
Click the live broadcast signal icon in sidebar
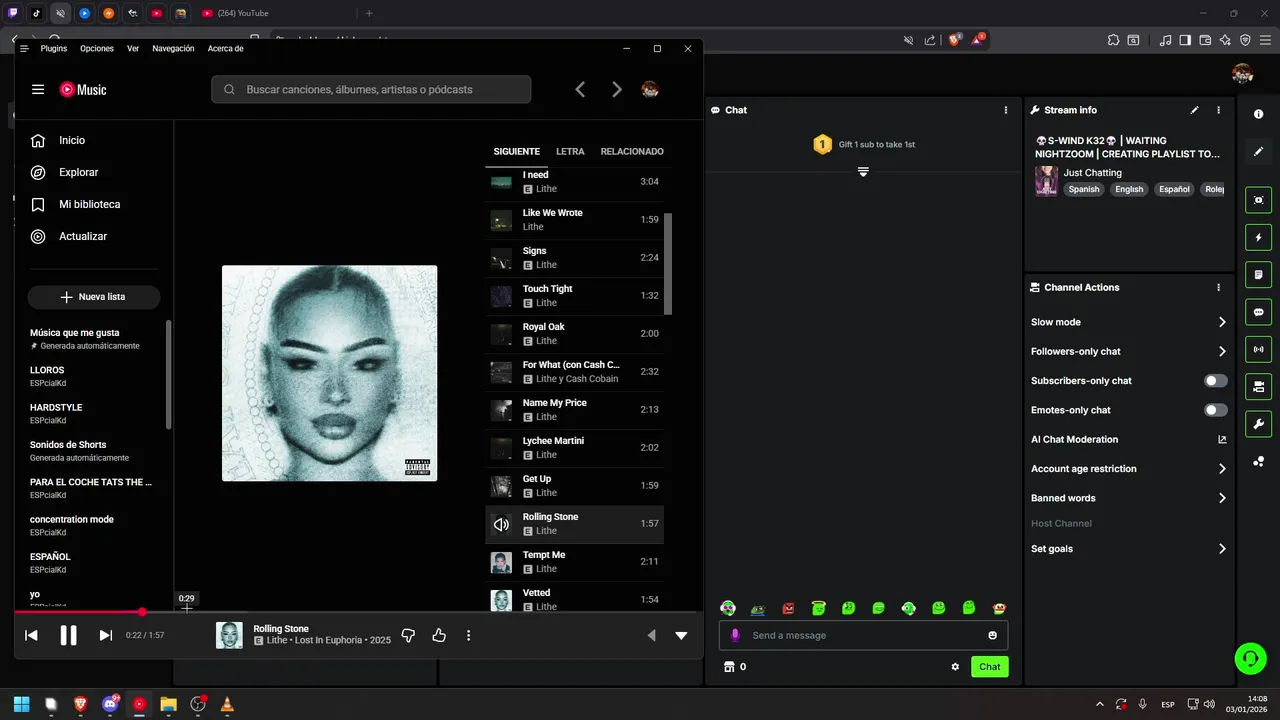click(x=1258, y=349)
